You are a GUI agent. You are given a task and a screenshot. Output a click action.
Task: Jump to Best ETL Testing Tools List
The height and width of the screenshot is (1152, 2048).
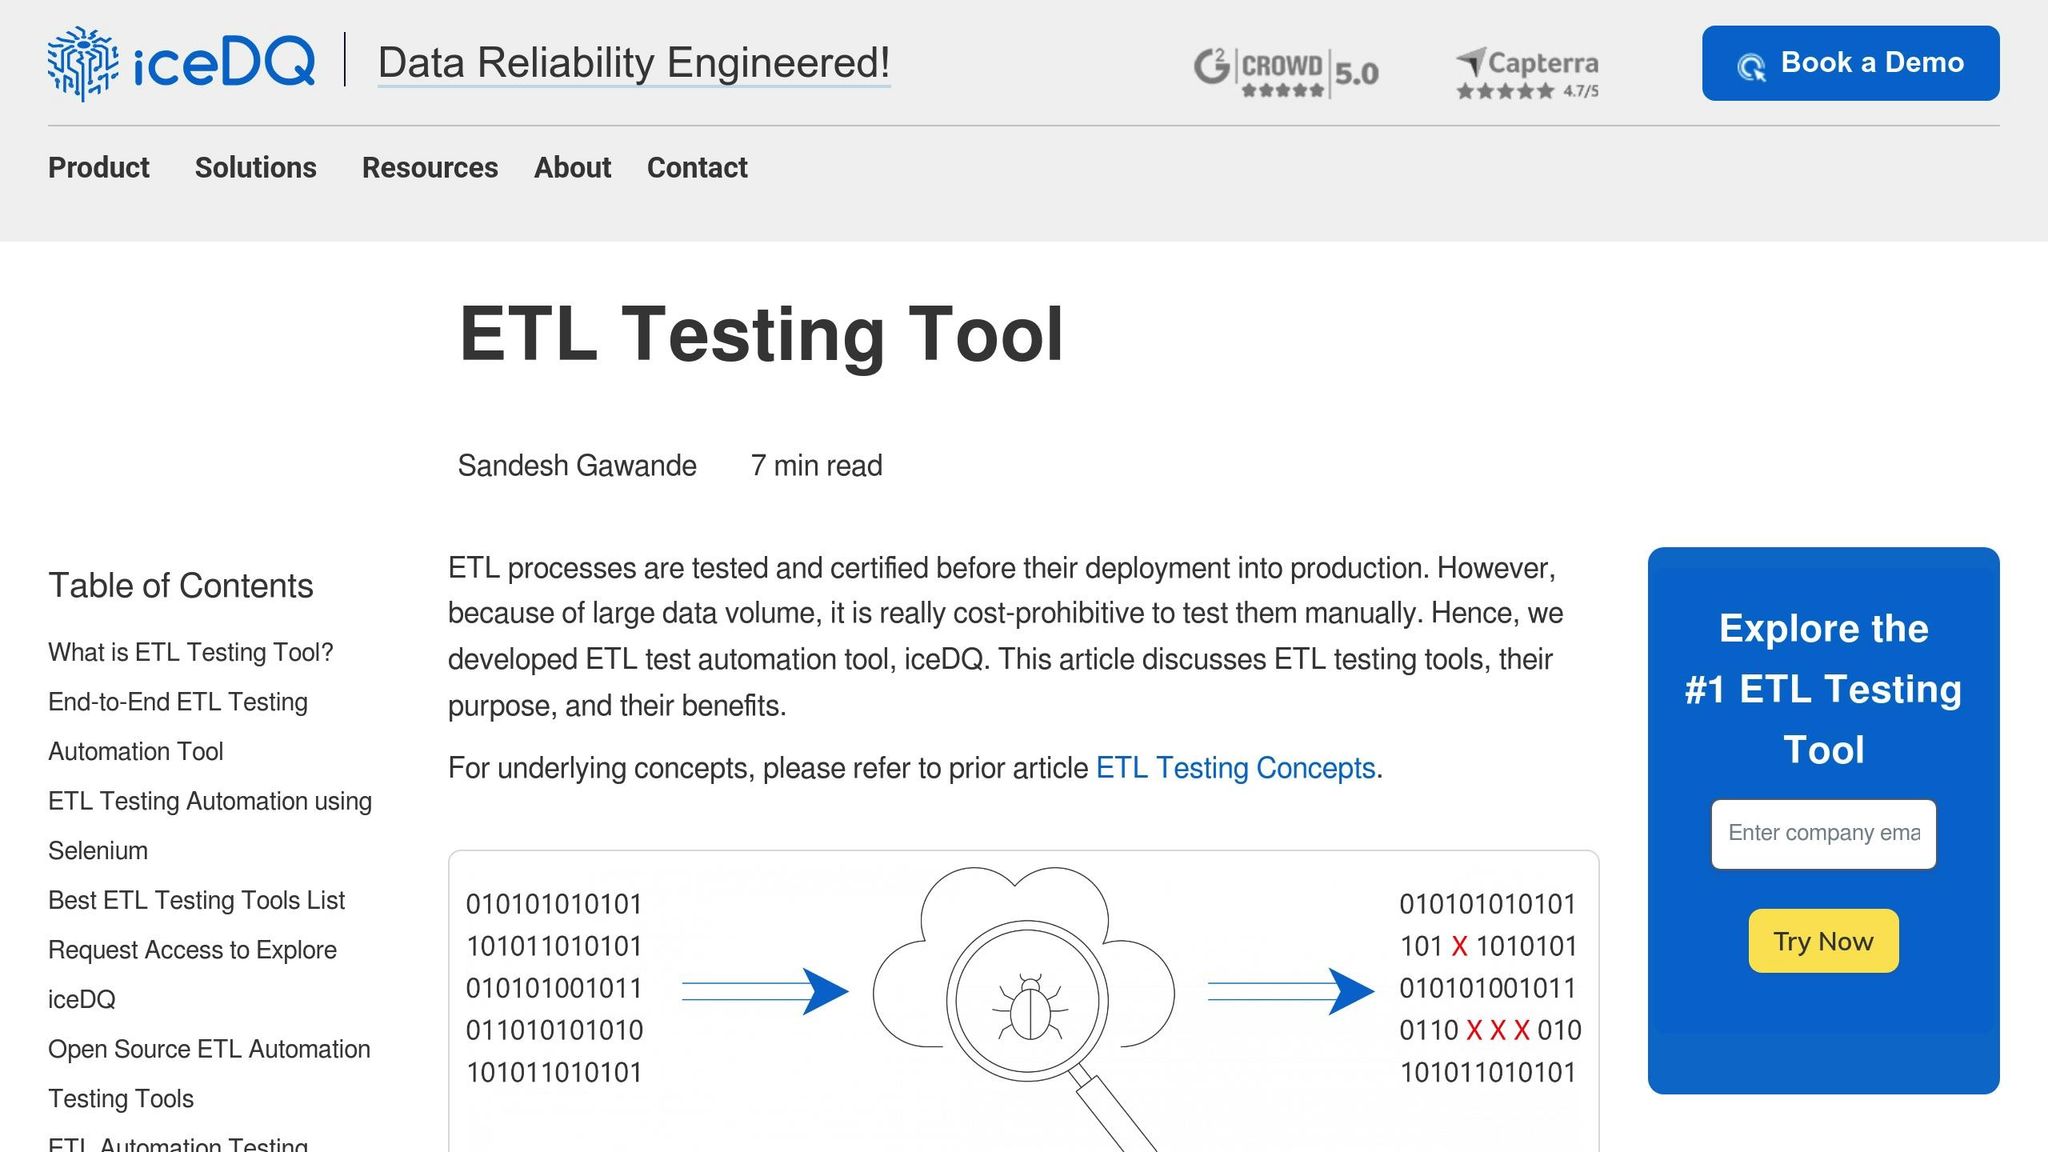click(196, 901)
